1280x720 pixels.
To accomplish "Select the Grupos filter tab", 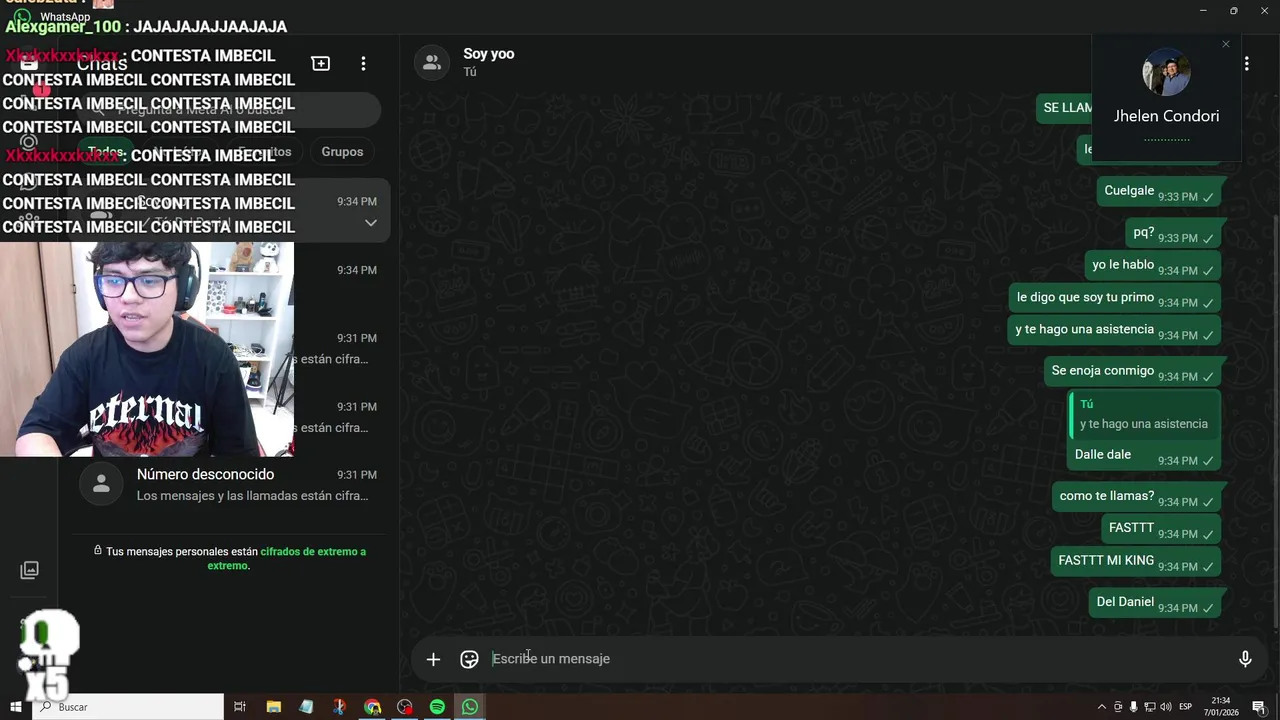I will [x=342, y=152].
